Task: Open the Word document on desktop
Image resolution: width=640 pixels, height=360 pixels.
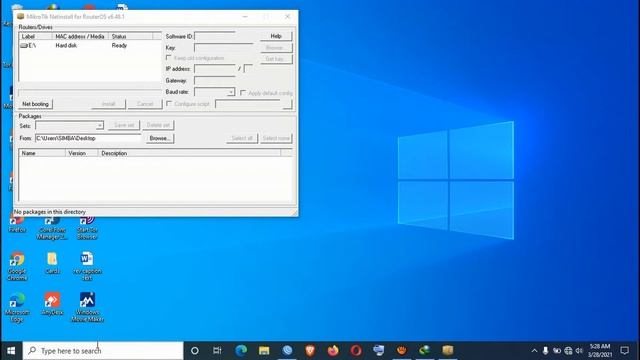Action: 87,266
